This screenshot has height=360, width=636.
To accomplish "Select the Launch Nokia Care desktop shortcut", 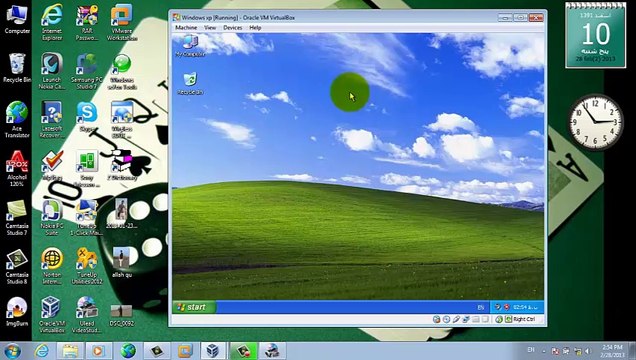I will (52, 72).
